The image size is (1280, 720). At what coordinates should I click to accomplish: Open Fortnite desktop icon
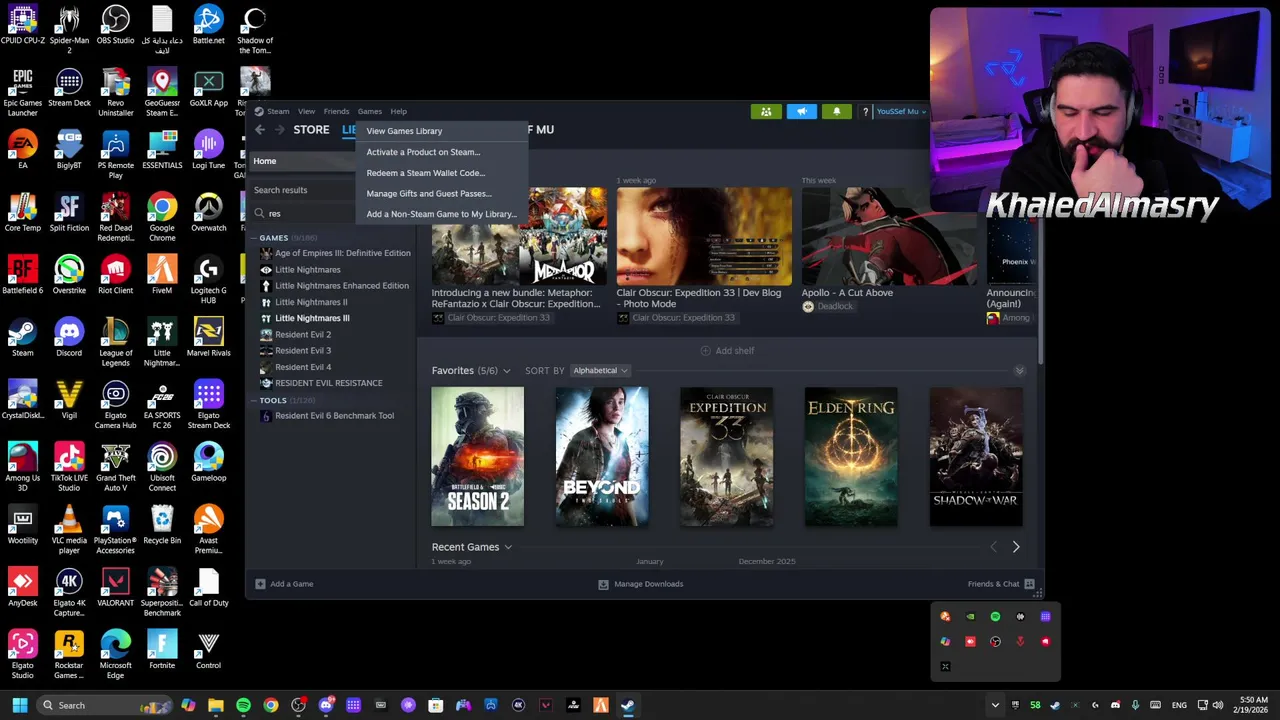pyautogui.click(x=162, y=649)
